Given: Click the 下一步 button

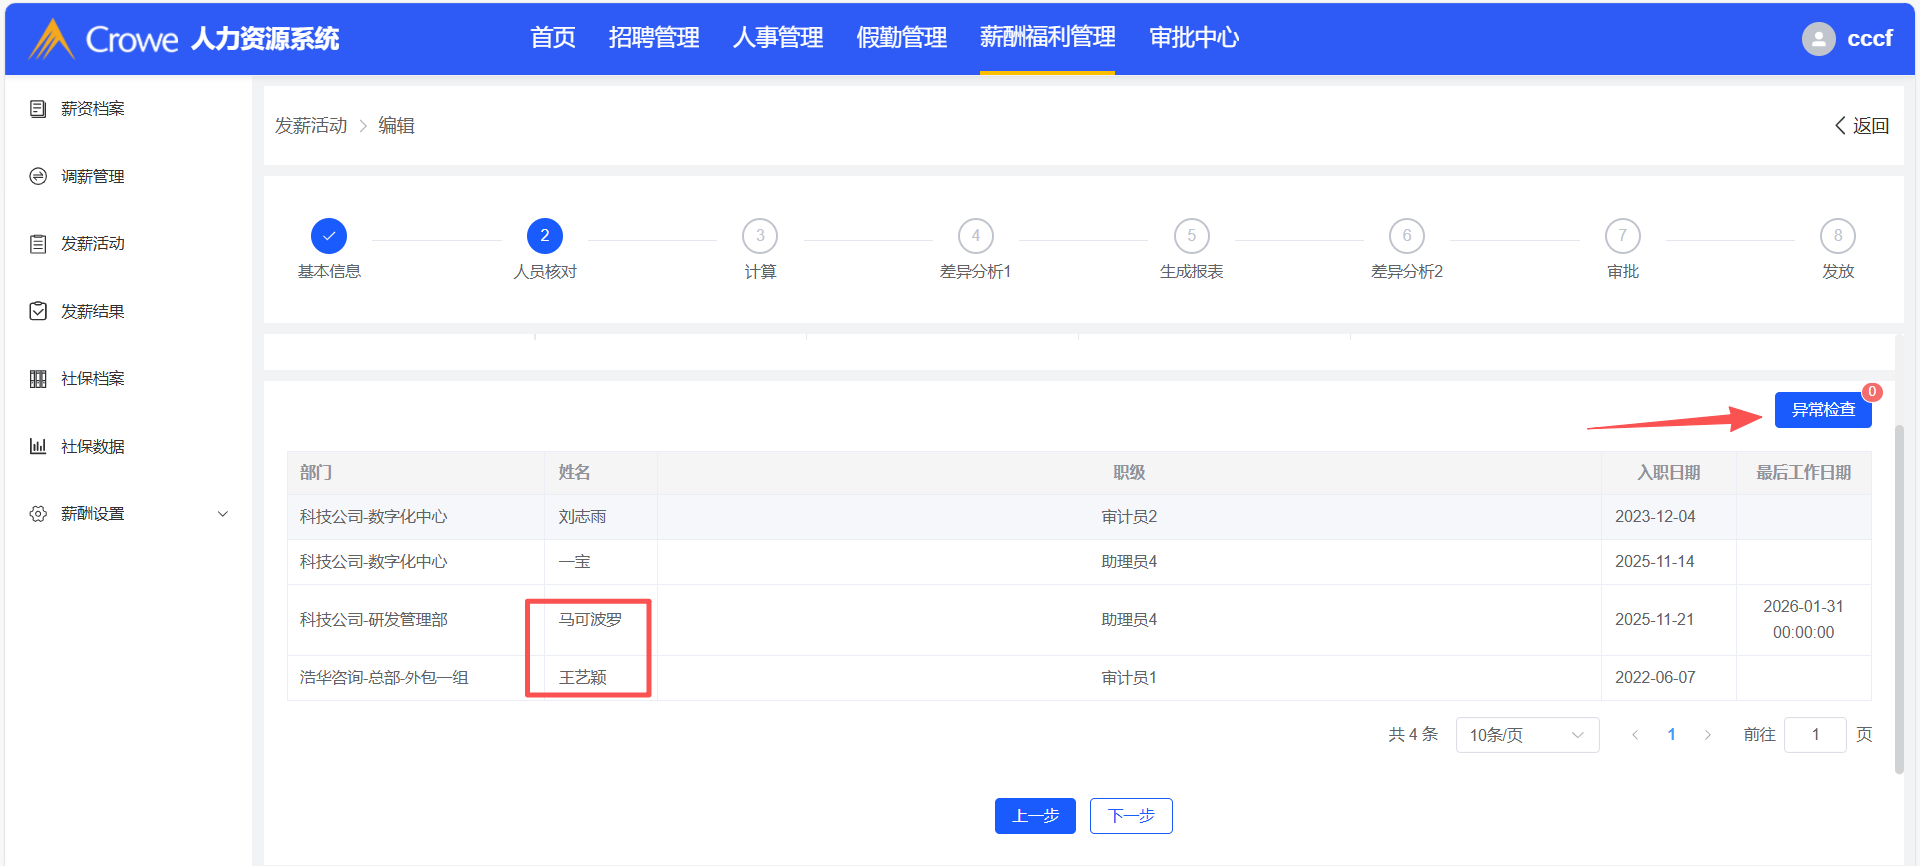Looking at the screenshot, I should click(x=1131, y=816).
